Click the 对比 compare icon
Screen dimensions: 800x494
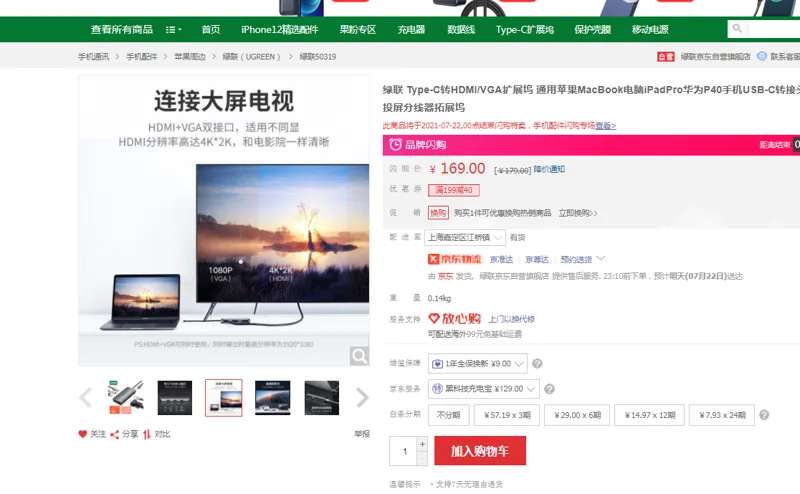click(x=147, y=434)
